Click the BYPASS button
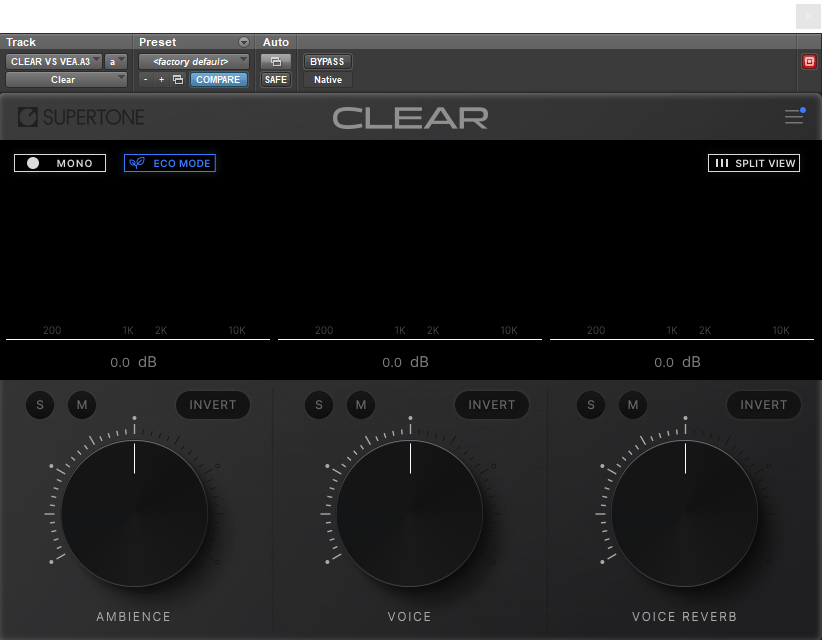Viewport: 822px width, 640px height. (x=327, y=62)
